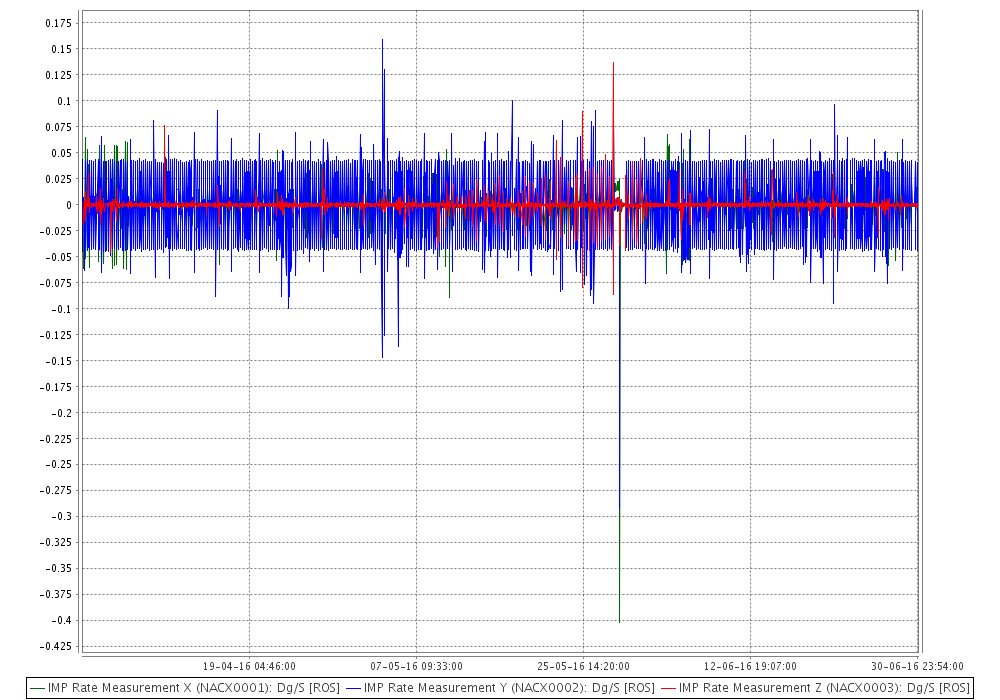Click the -0.05 y-axis label
Viewport: 1000px width, 700px height.
coord(59,257)
